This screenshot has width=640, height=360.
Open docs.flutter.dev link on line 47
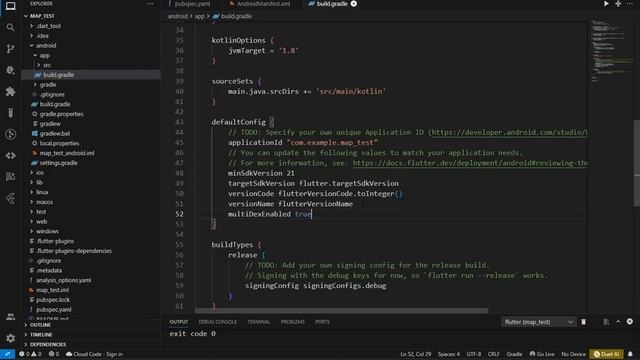[x=470, y=163]
